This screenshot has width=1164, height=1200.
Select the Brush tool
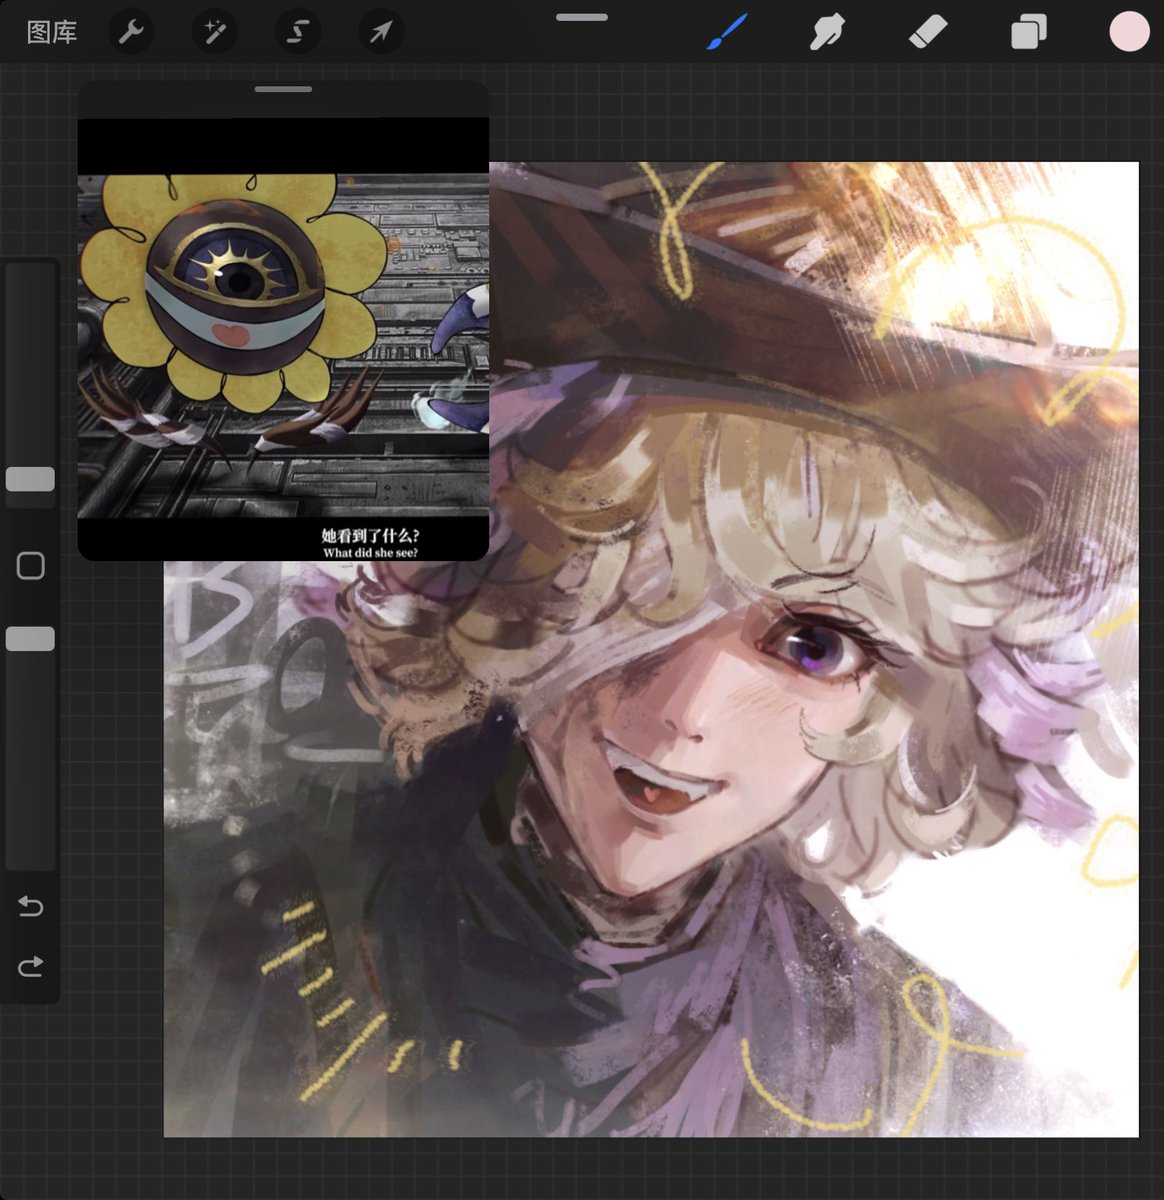(x=727, y=32)
